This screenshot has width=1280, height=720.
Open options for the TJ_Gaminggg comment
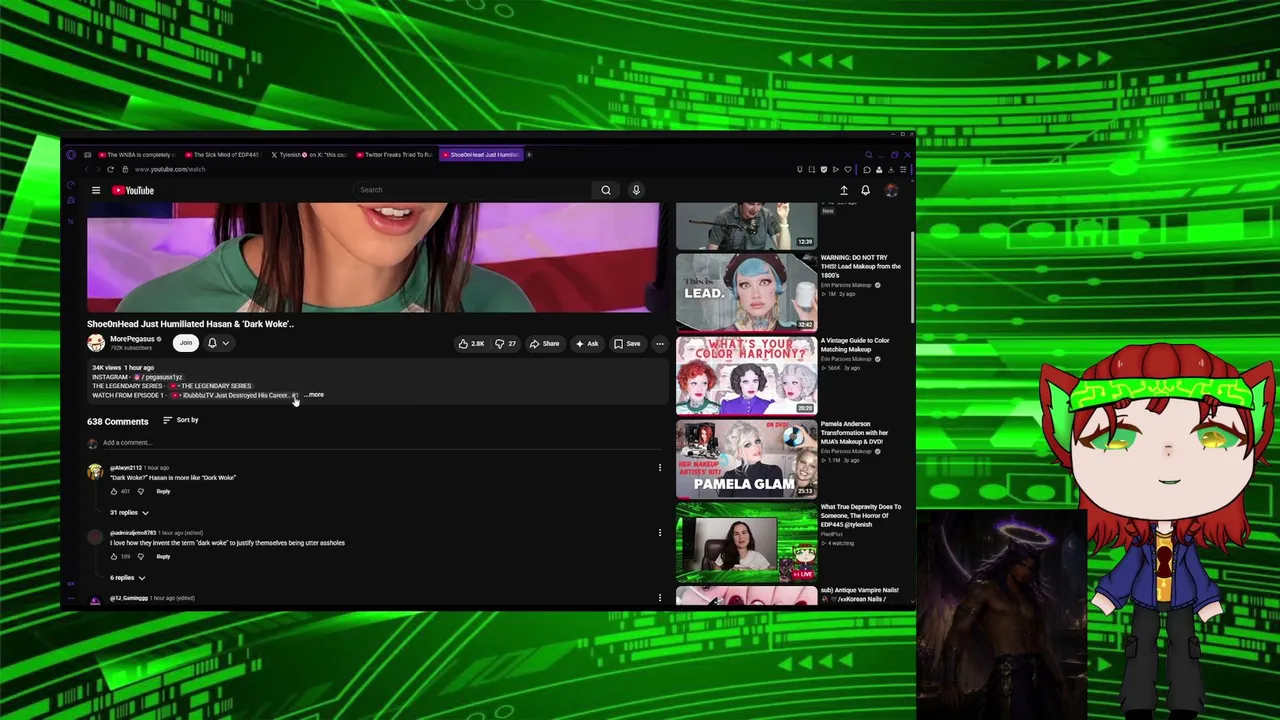[x=659, y=598]
